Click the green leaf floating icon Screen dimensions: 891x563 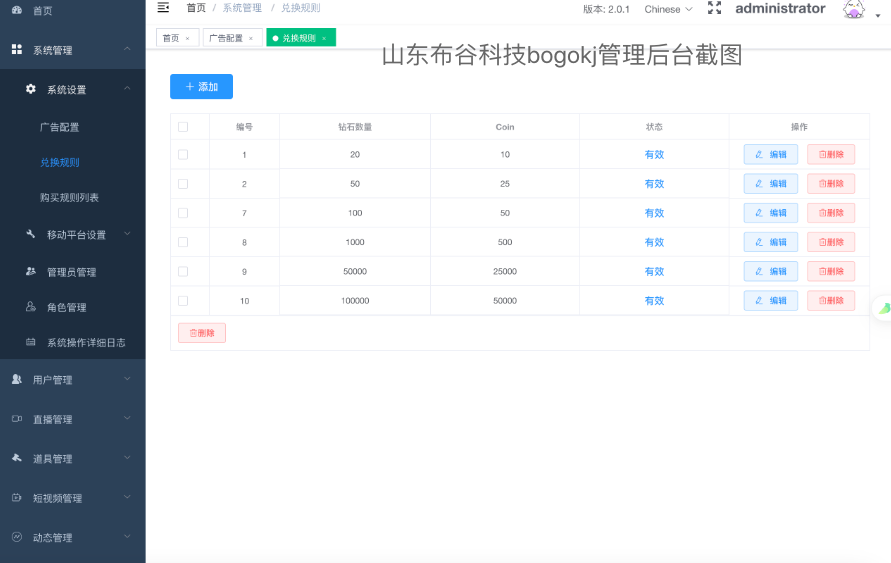pyautogui.click(x=884, y=309)
